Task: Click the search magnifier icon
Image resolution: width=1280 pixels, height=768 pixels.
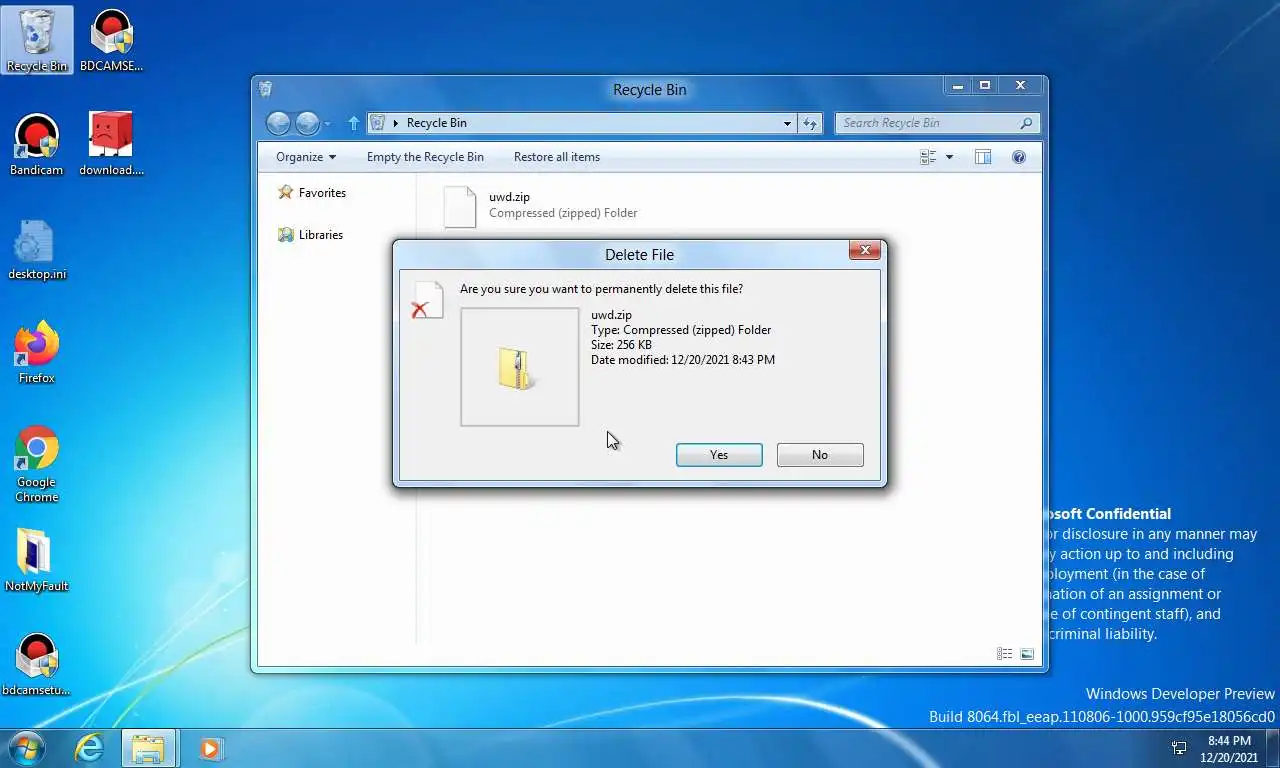Action: (x=1026, y=123)
